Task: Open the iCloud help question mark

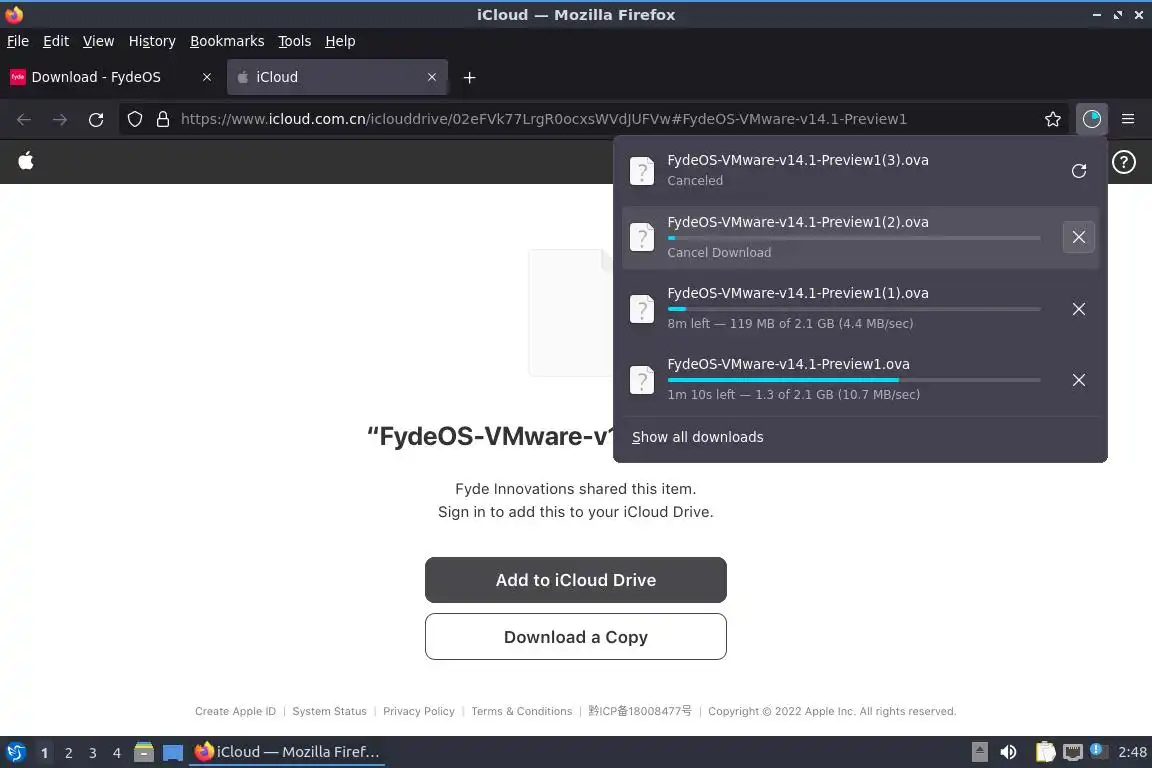Action: click(x=1123, y=162)
